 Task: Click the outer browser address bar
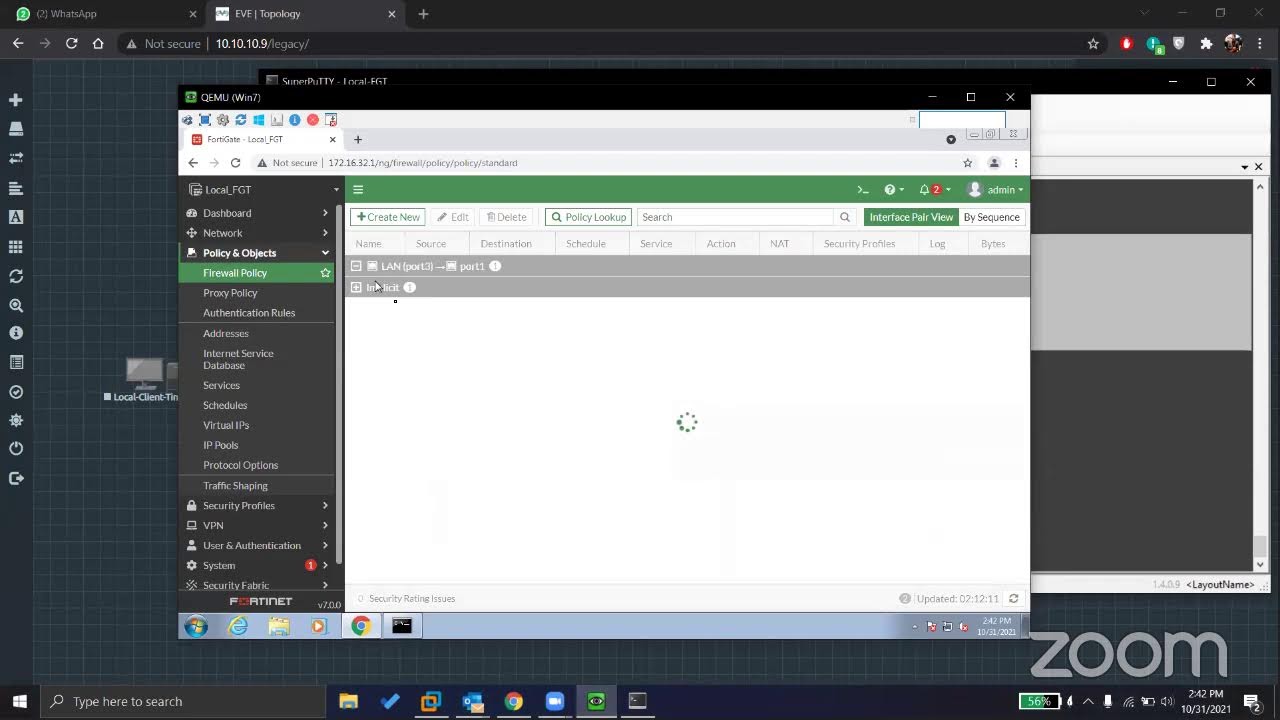tap(640, 44)
